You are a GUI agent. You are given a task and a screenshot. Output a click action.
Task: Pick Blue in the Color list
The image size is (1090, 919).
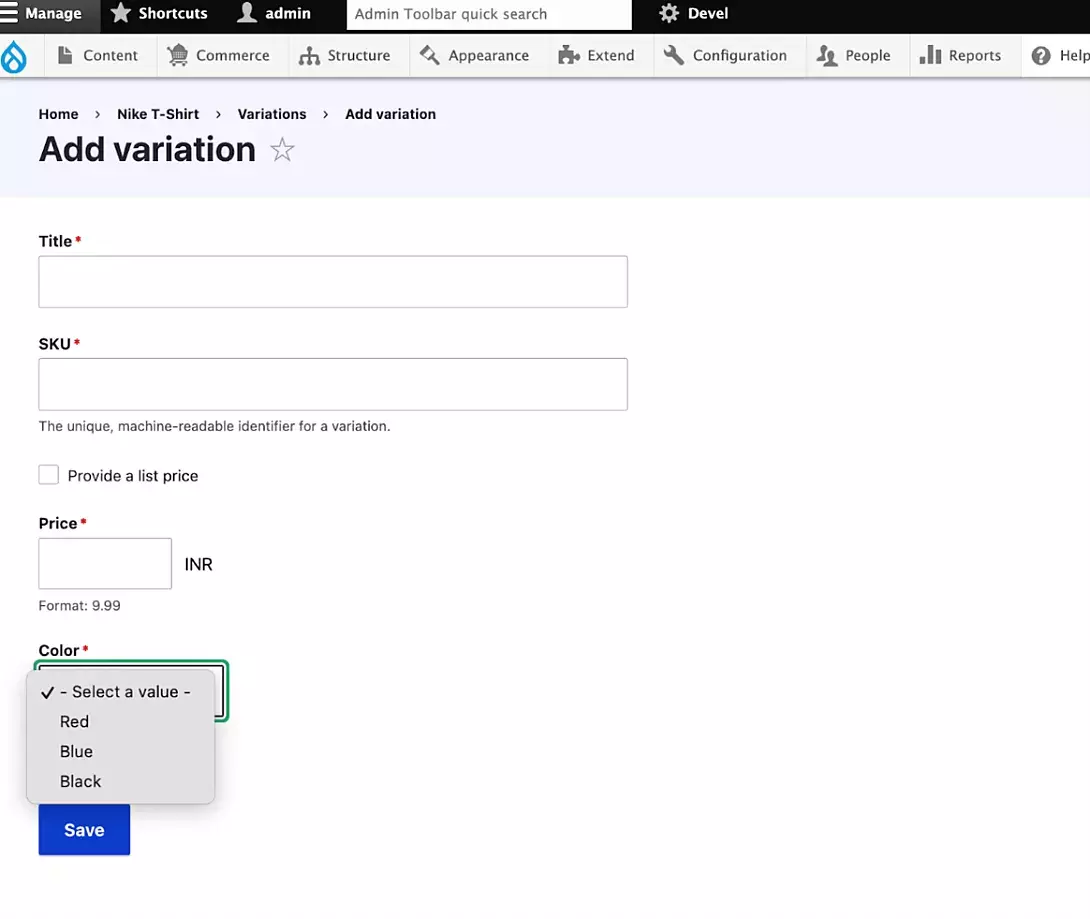point(75,751)
